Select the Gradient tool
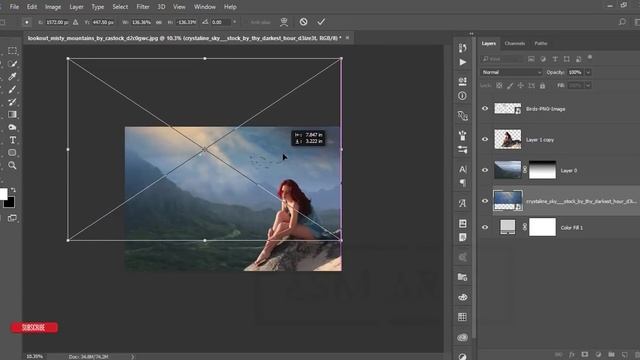The image size is (640, 360). tap(12, 115)
